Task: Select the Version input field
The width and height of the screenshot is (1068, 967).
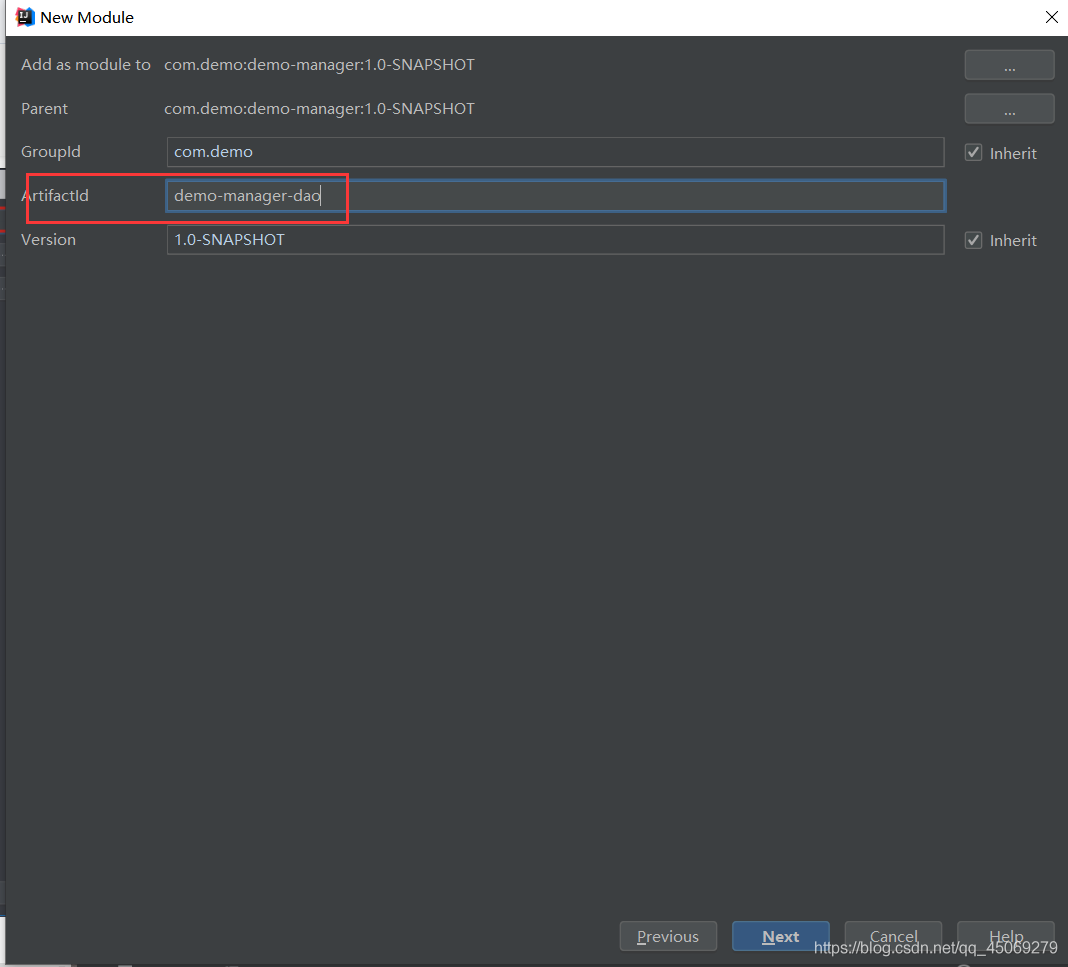Action: (x=555, y=240)
